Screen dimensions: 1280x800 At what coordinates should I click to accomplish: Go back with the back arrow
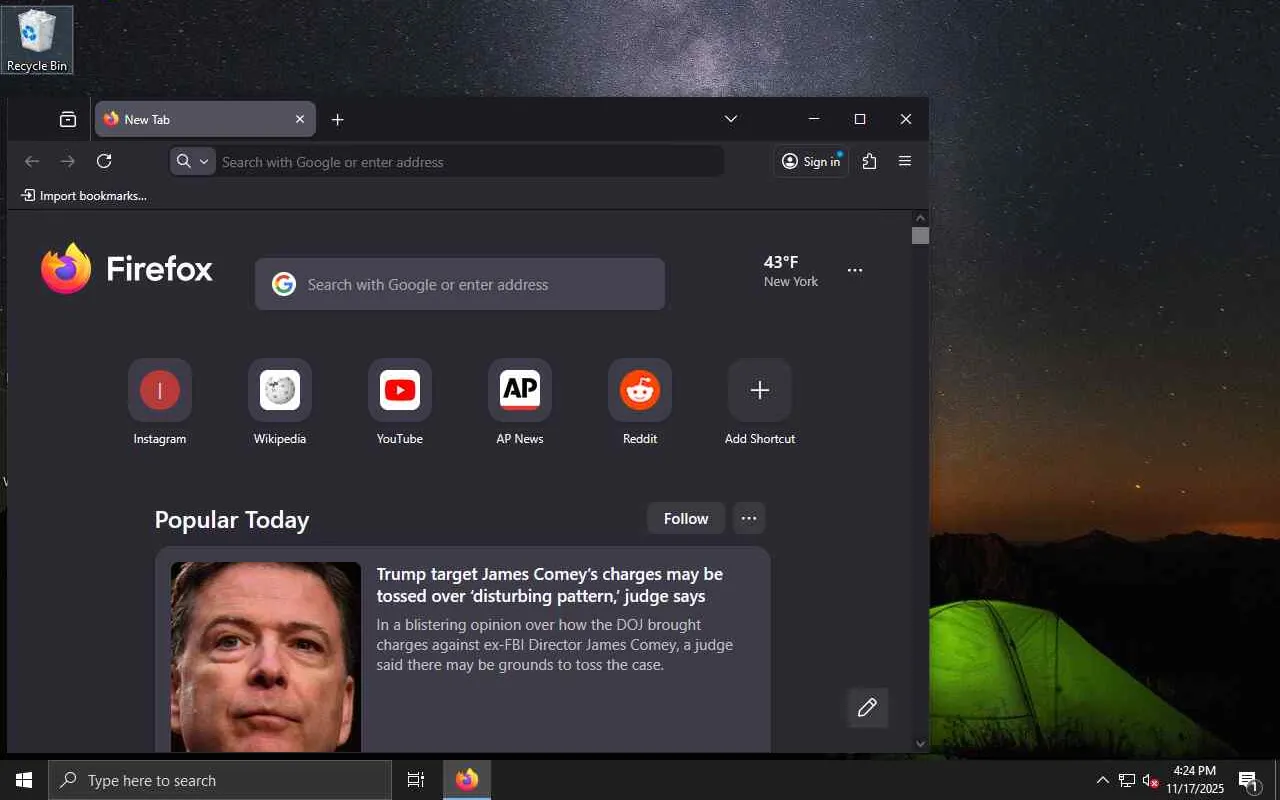tap(32, 161)
